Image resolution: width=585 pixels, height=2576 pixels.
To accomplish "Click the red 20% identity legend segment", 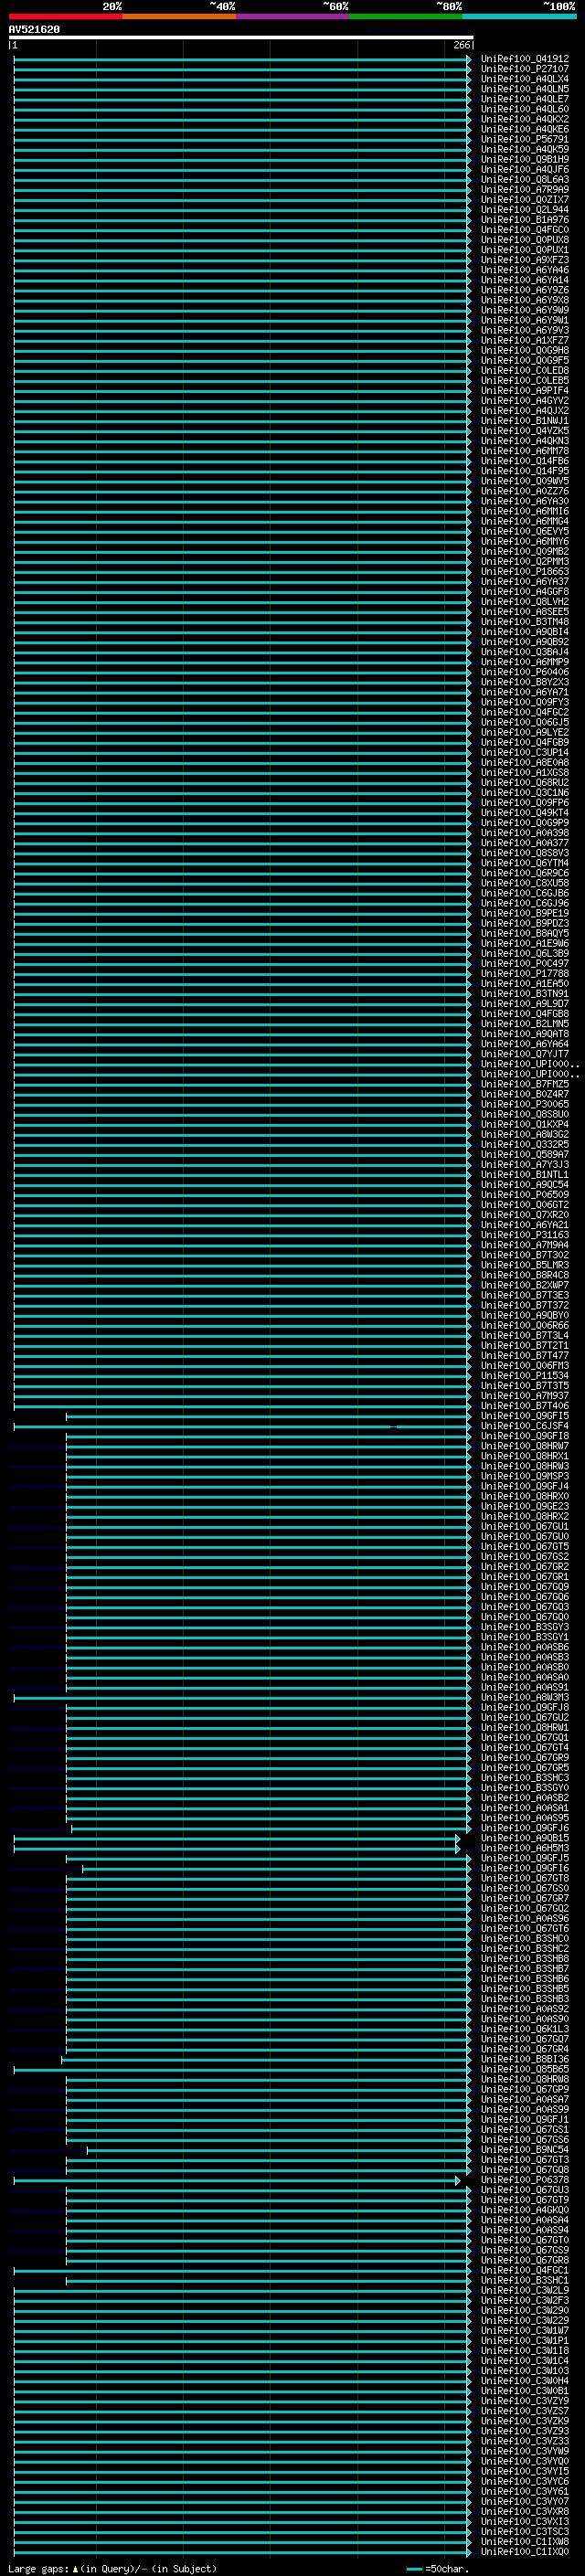I will pos(65,16).
